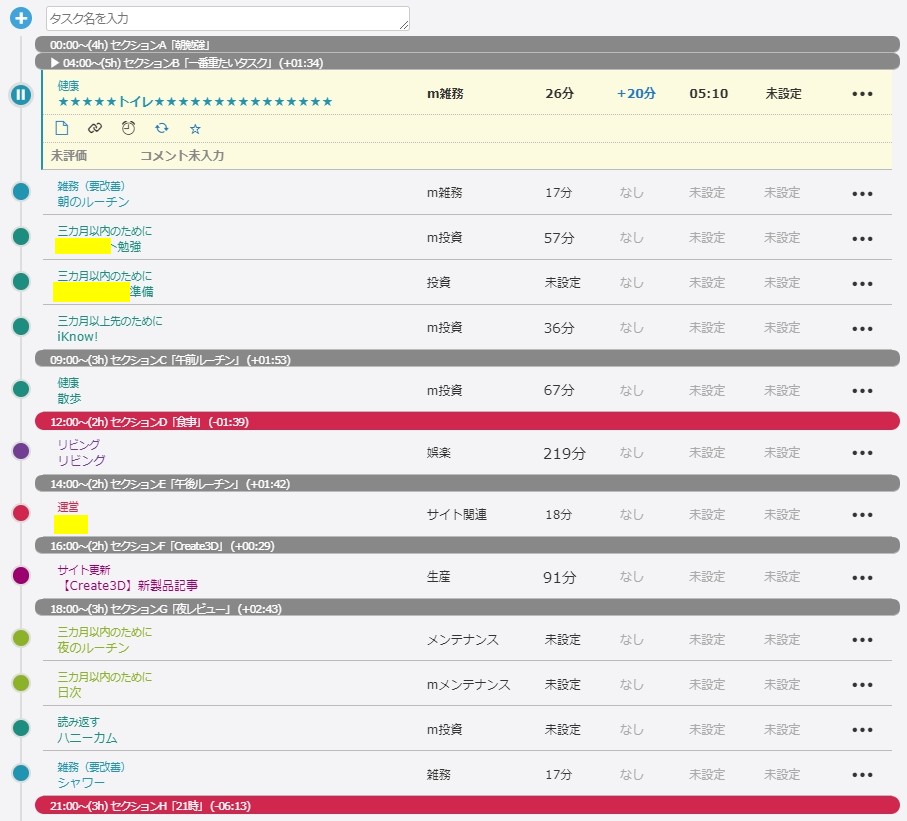Click the blue plus add-task icon
The height and width of the screenshot is (821, 907).
pos(21,18)
